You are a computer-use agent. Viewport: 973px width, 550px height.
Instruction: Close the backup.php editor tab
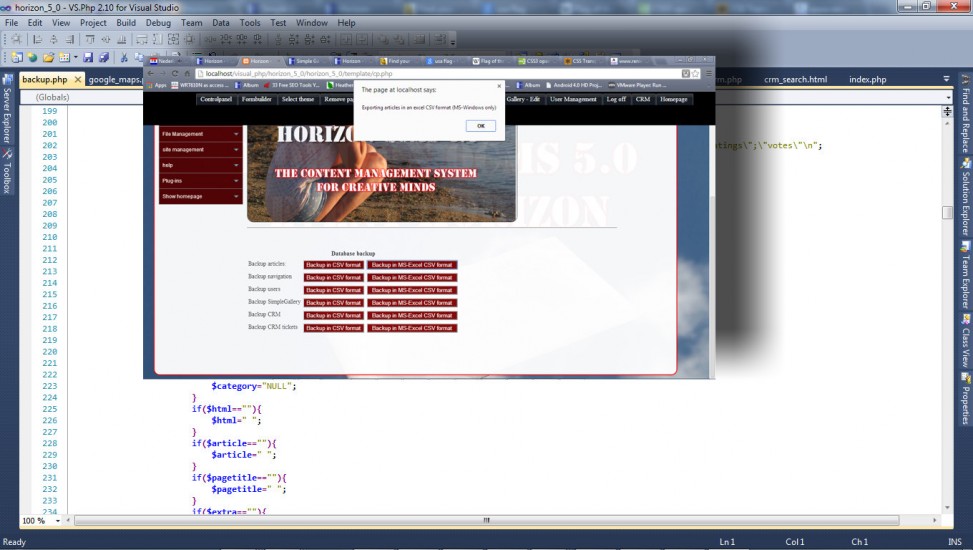pos(77,80)
